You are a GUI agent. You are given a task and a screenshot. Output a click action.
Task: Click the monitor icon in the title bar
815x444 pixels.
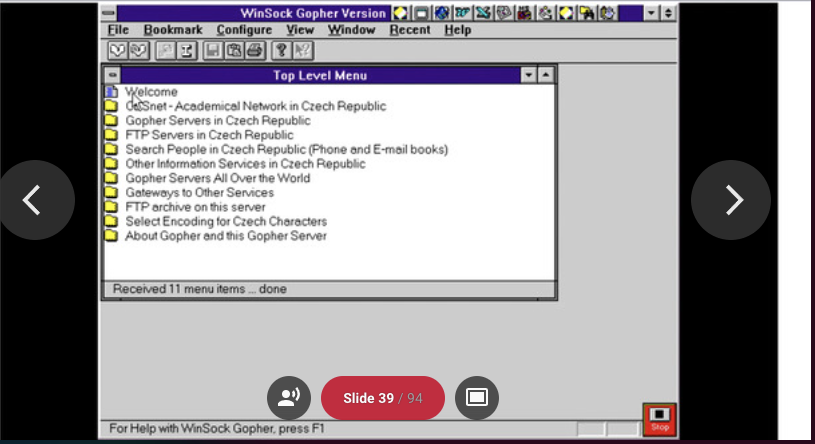[x=421, y=13]
